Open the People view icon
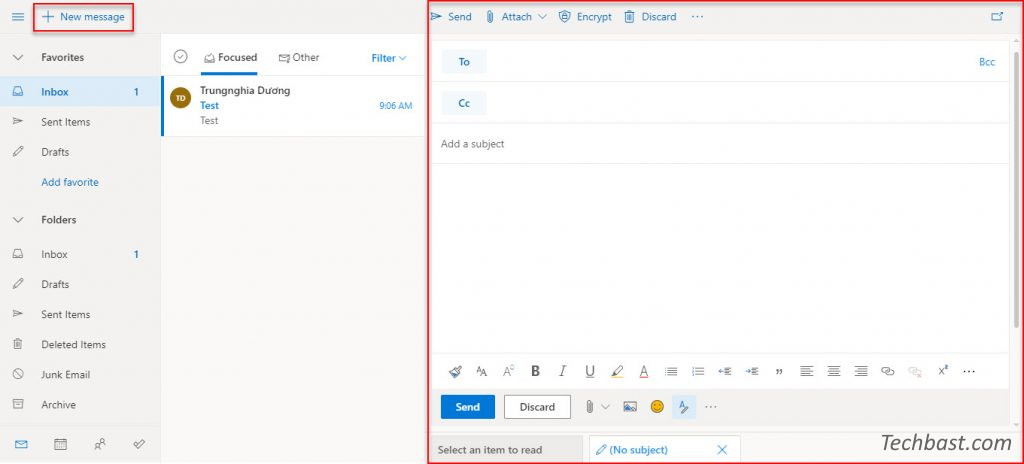 point(99,444)
